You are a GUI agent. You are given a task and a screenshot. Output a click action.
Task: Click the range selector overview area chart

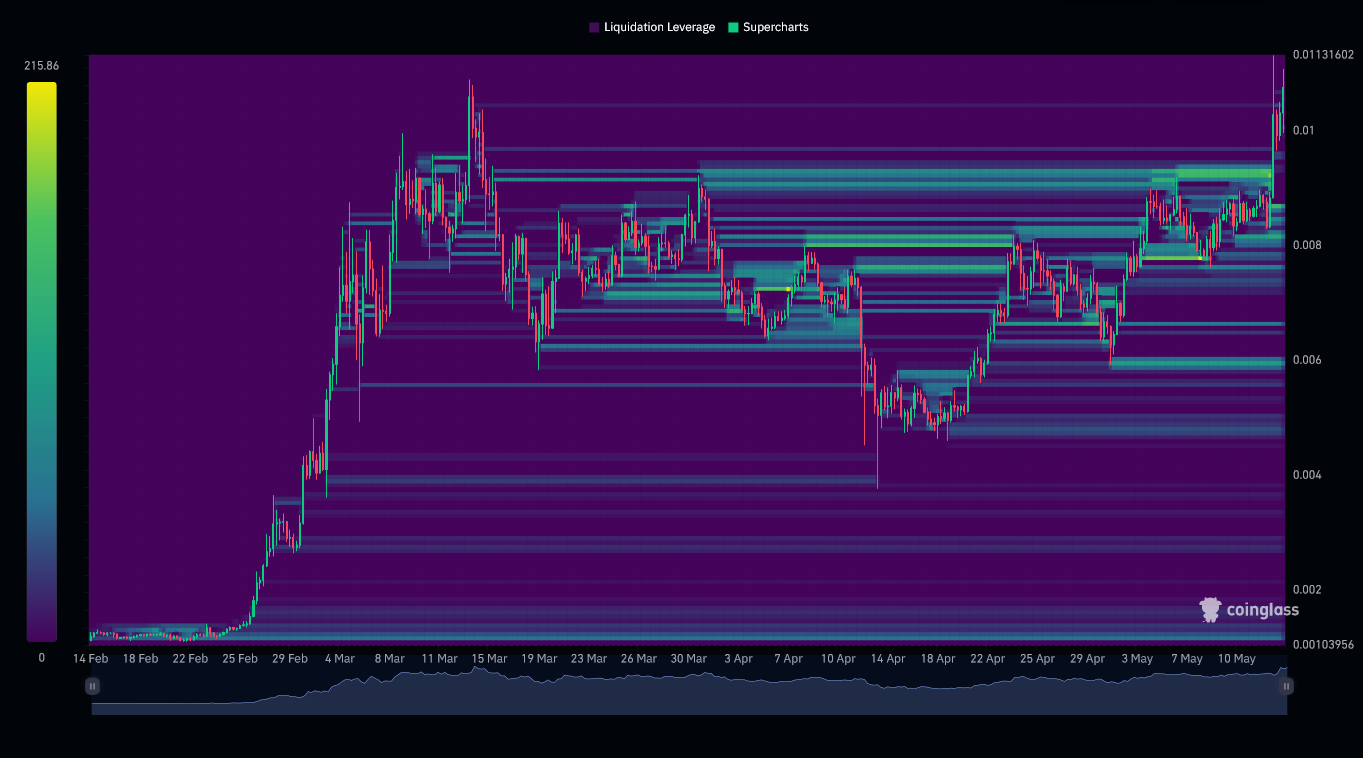tap(689, 694)
